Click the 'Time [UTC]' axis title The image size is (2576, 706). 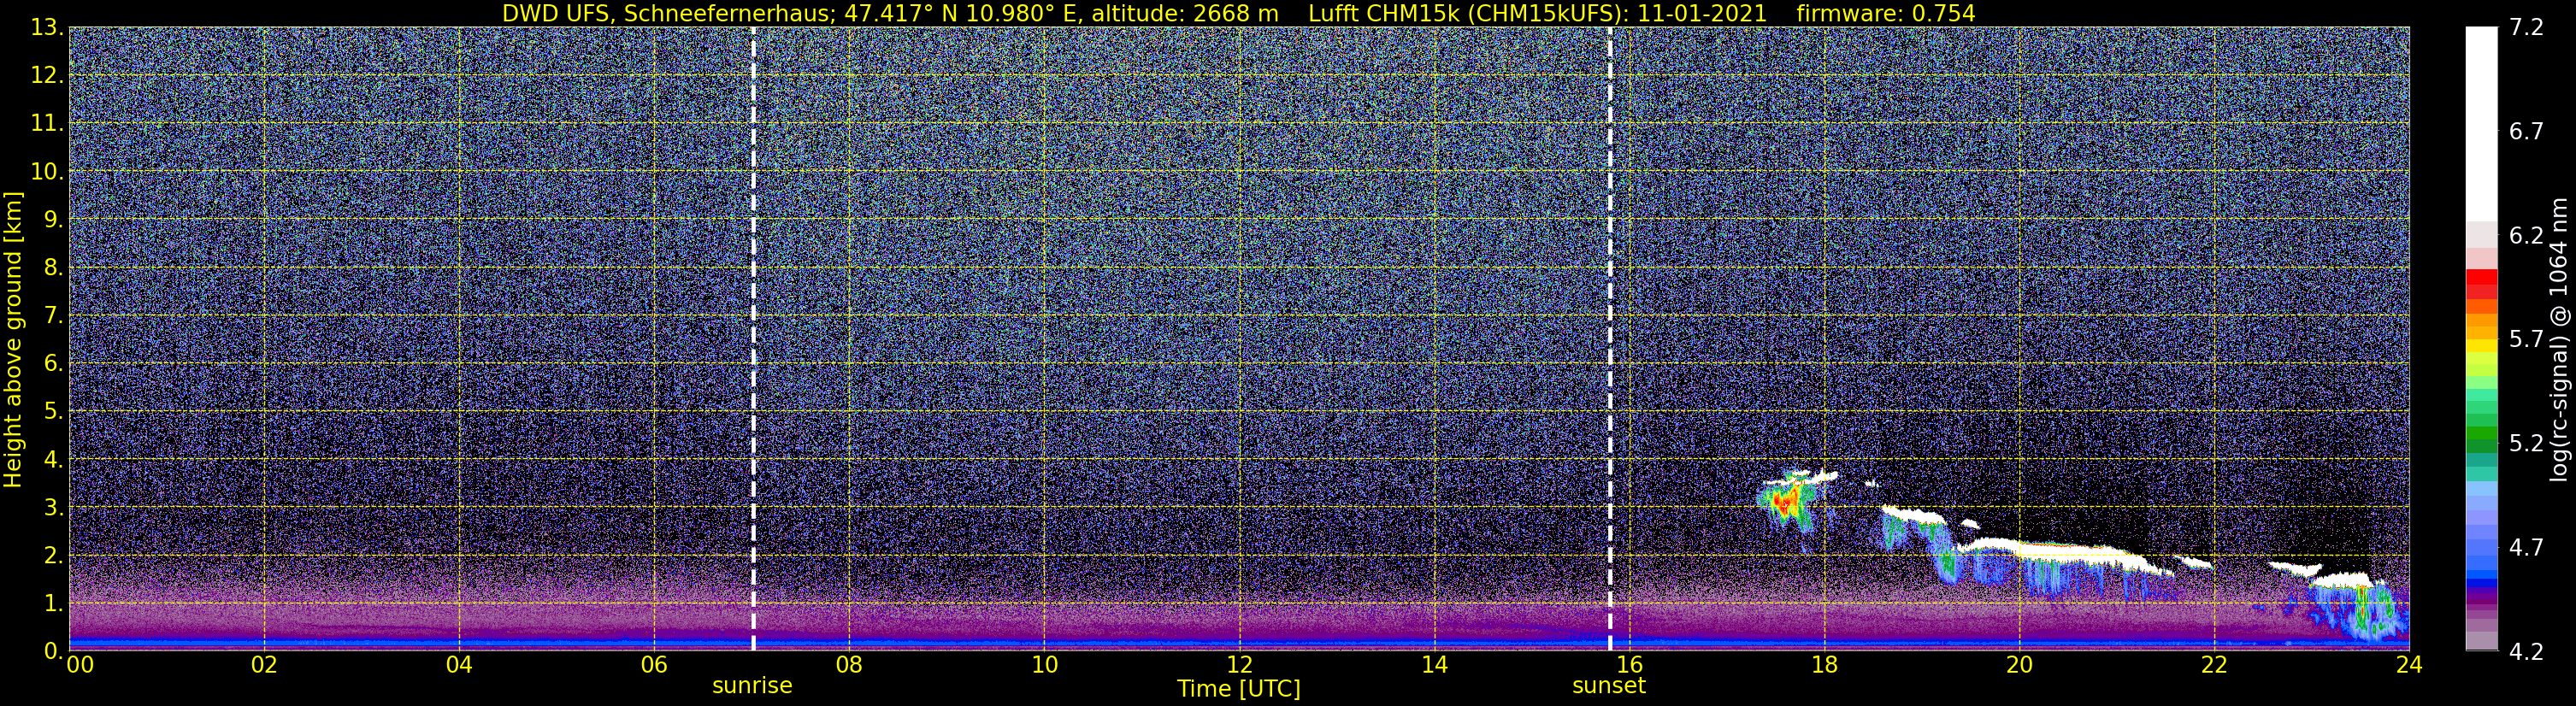pyautogui.click(x=1239, y=689)
